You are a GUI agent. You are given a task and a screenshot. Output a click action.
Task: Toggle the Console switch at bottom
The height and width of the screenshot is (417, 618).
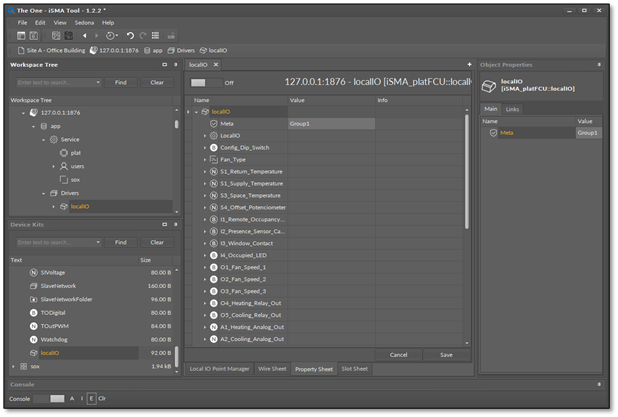[50, 398]
